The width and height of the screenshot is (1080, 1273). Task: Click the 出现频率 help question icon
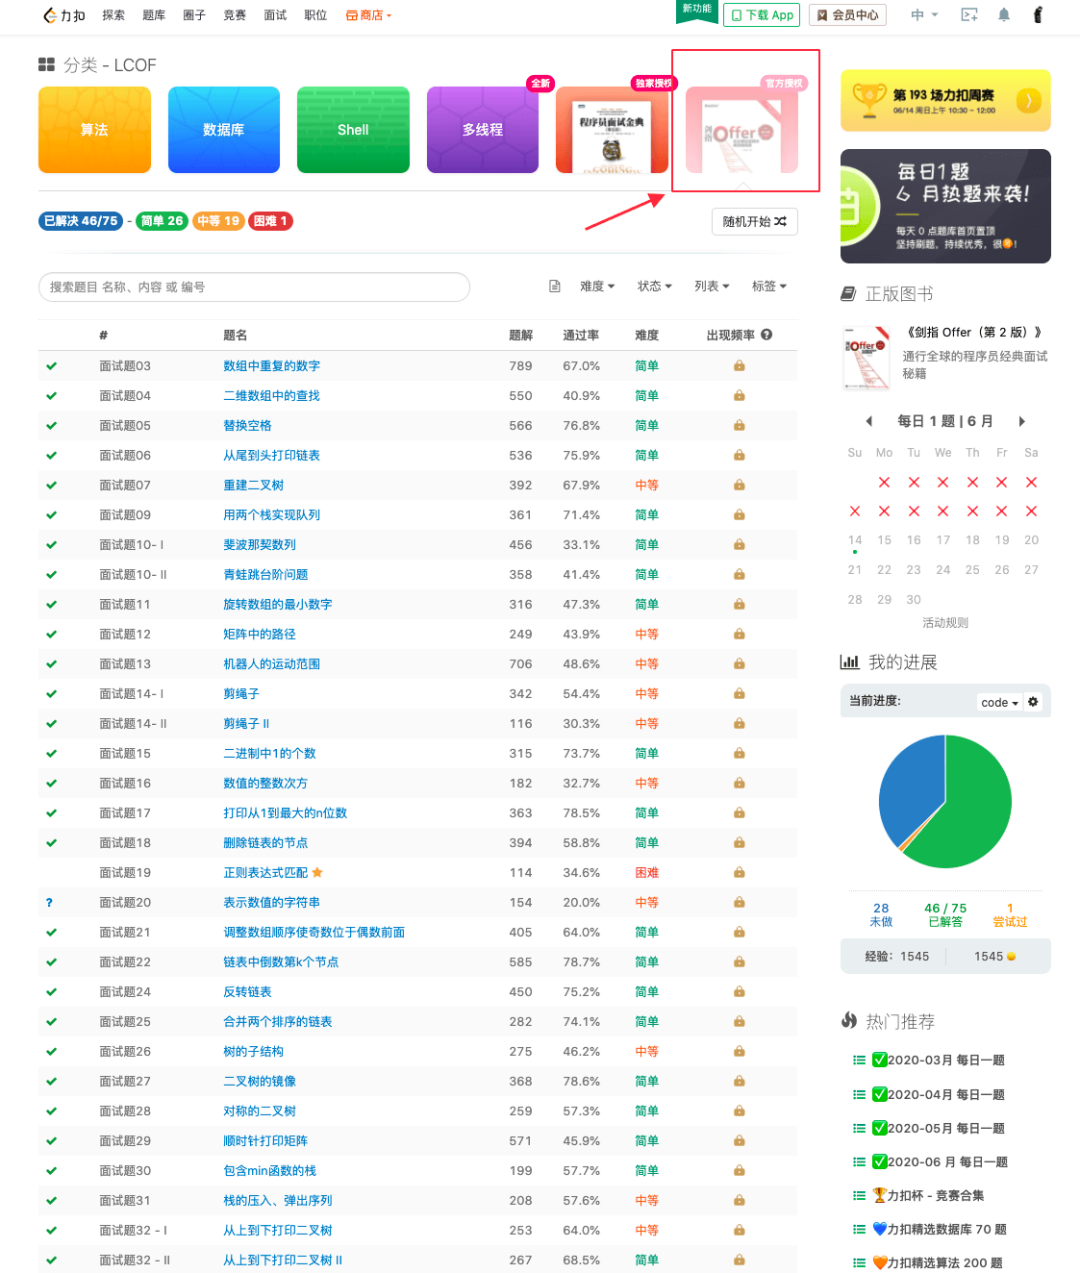[x=766, y=335]
